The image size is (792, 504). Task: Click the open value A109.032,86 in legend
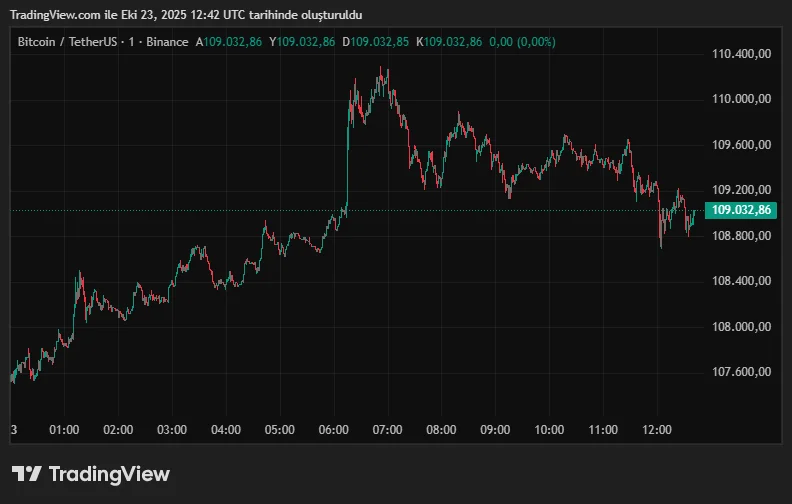click(x=230, y=42)
